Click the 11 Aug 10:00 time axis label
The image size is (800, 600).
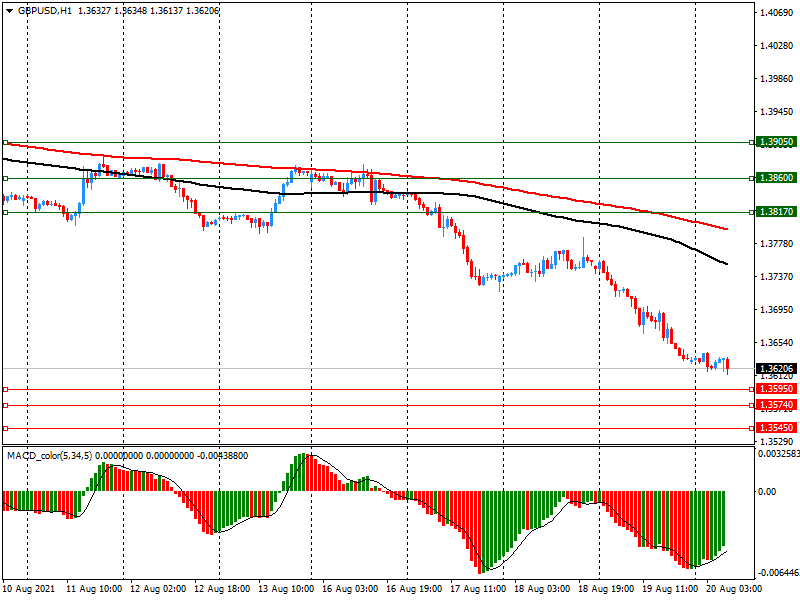pos(94,589)
